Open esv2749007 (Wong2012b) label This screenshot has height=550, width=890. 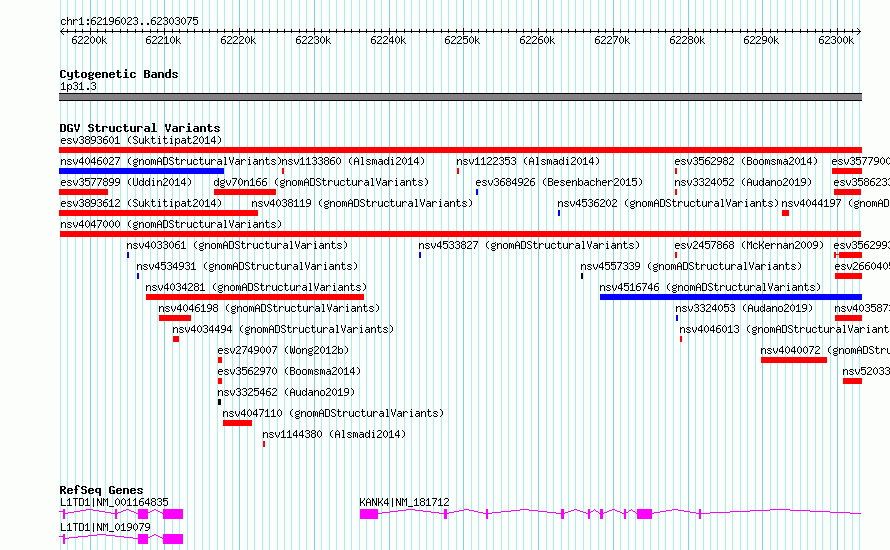point(283,350)
